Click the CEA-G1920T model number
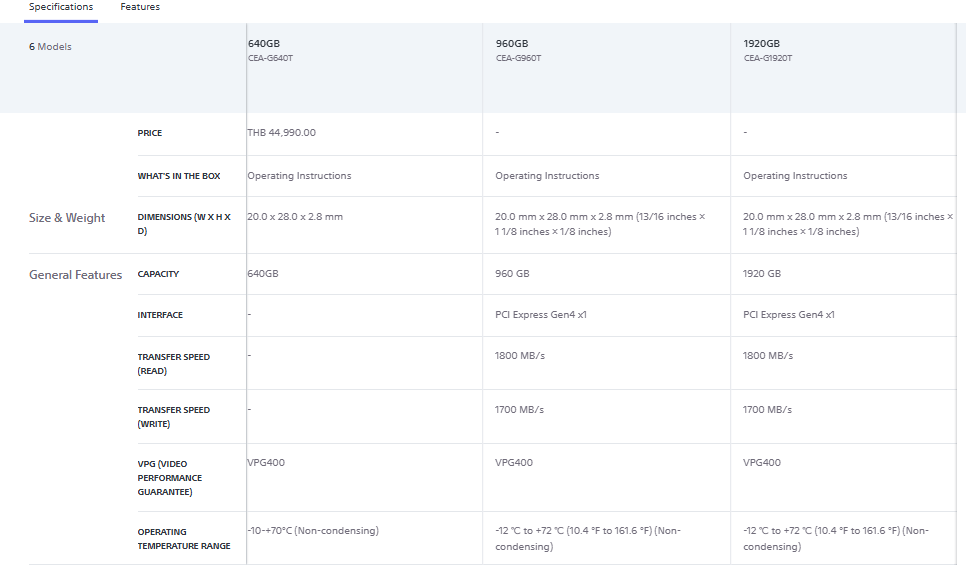This screenshot has width=966, height=574. point(769,58)
